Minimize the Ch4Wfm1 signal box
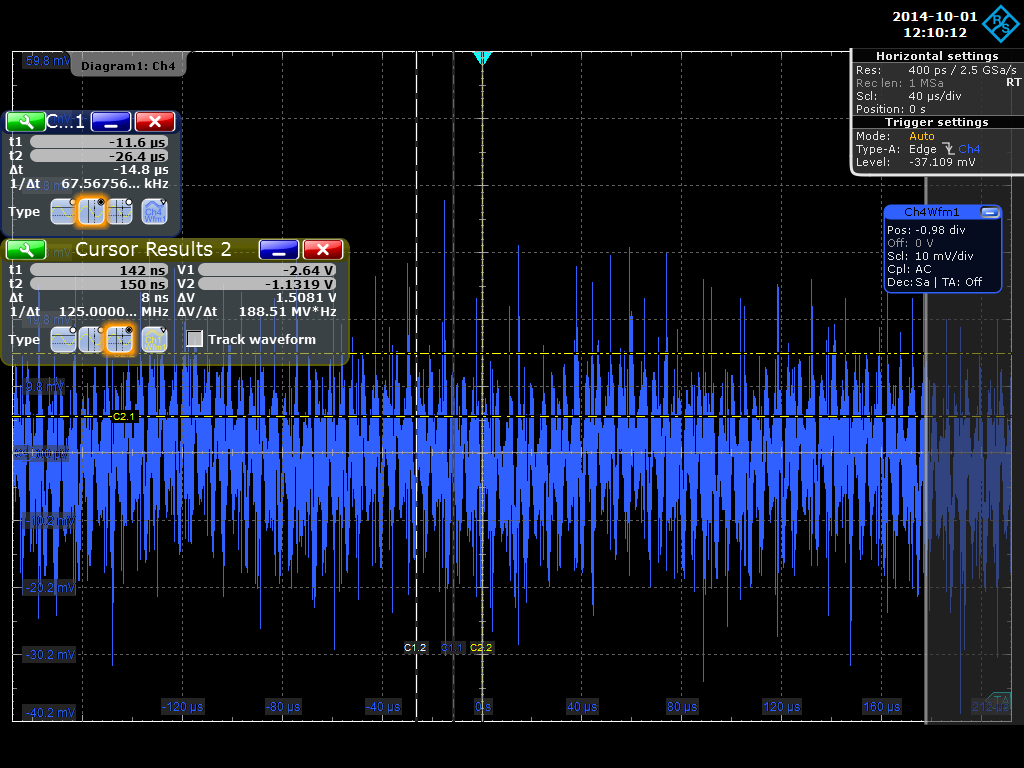The width and height of the screenshot is (1024, 768). point(990,212)
